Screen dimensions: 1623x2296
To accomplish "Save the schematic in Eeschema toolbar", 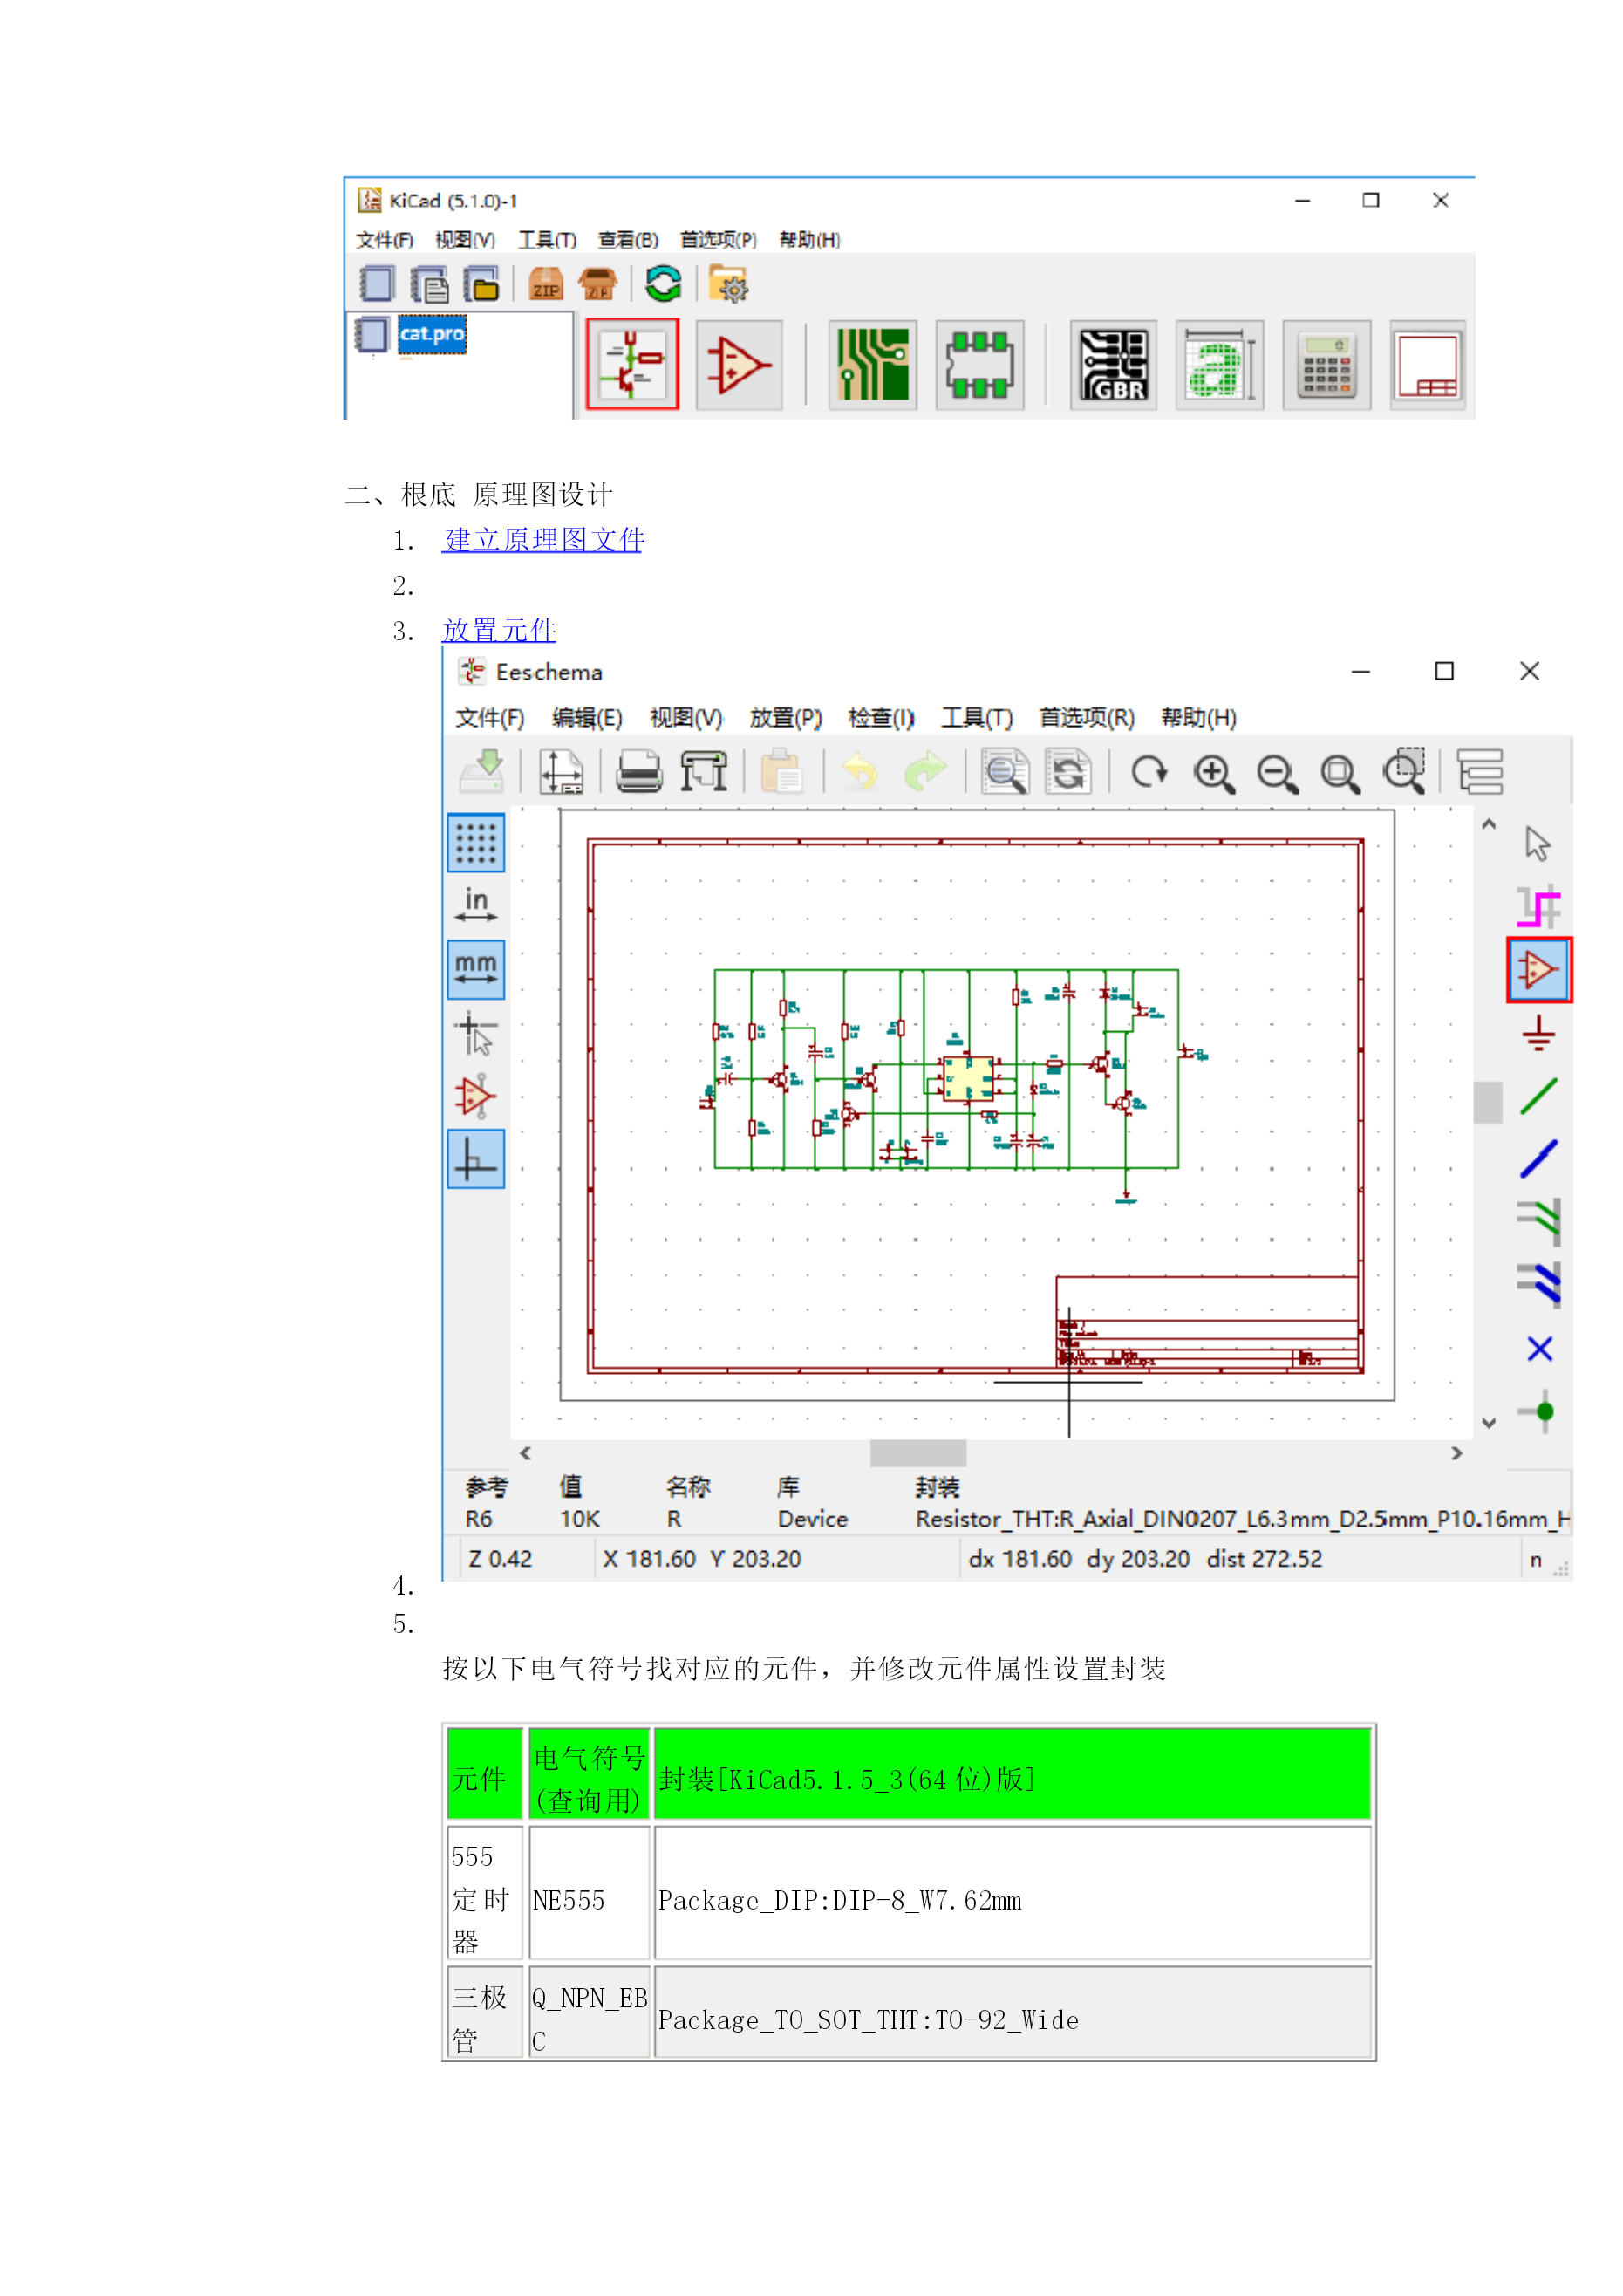I will pyautogui.click(x=483, y=771).
